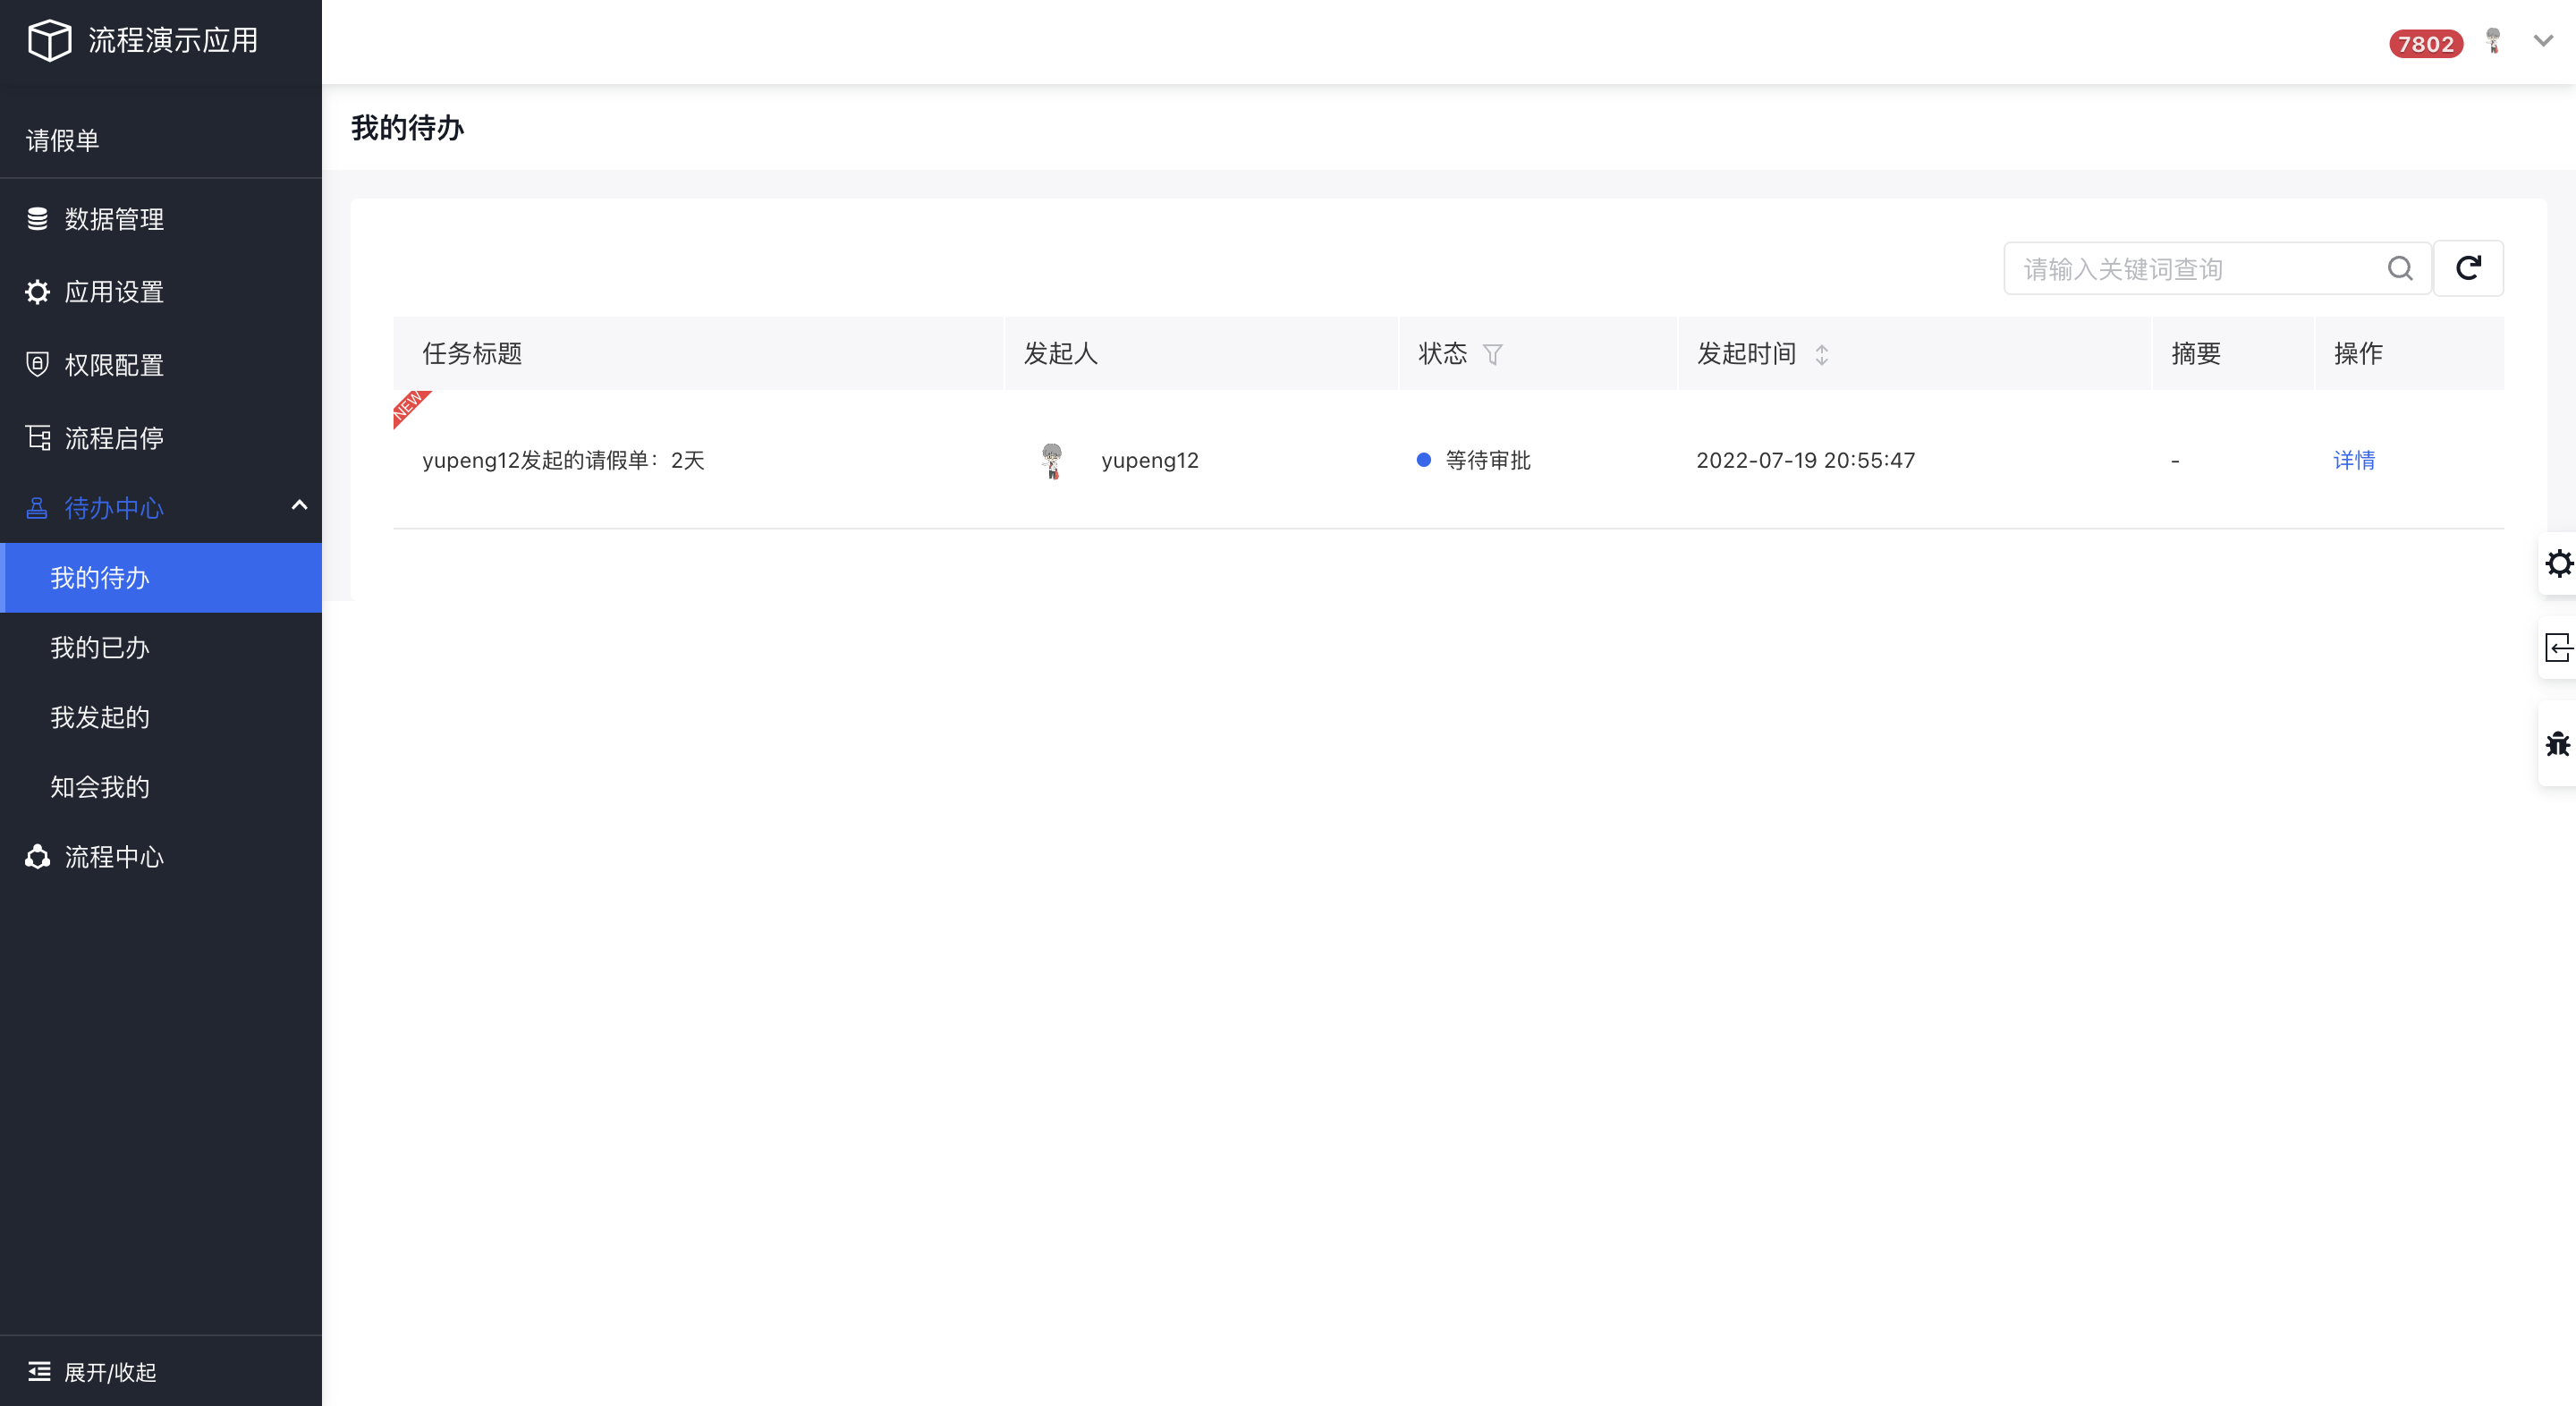Open the user dropdown chevron

pos(2543,41)
